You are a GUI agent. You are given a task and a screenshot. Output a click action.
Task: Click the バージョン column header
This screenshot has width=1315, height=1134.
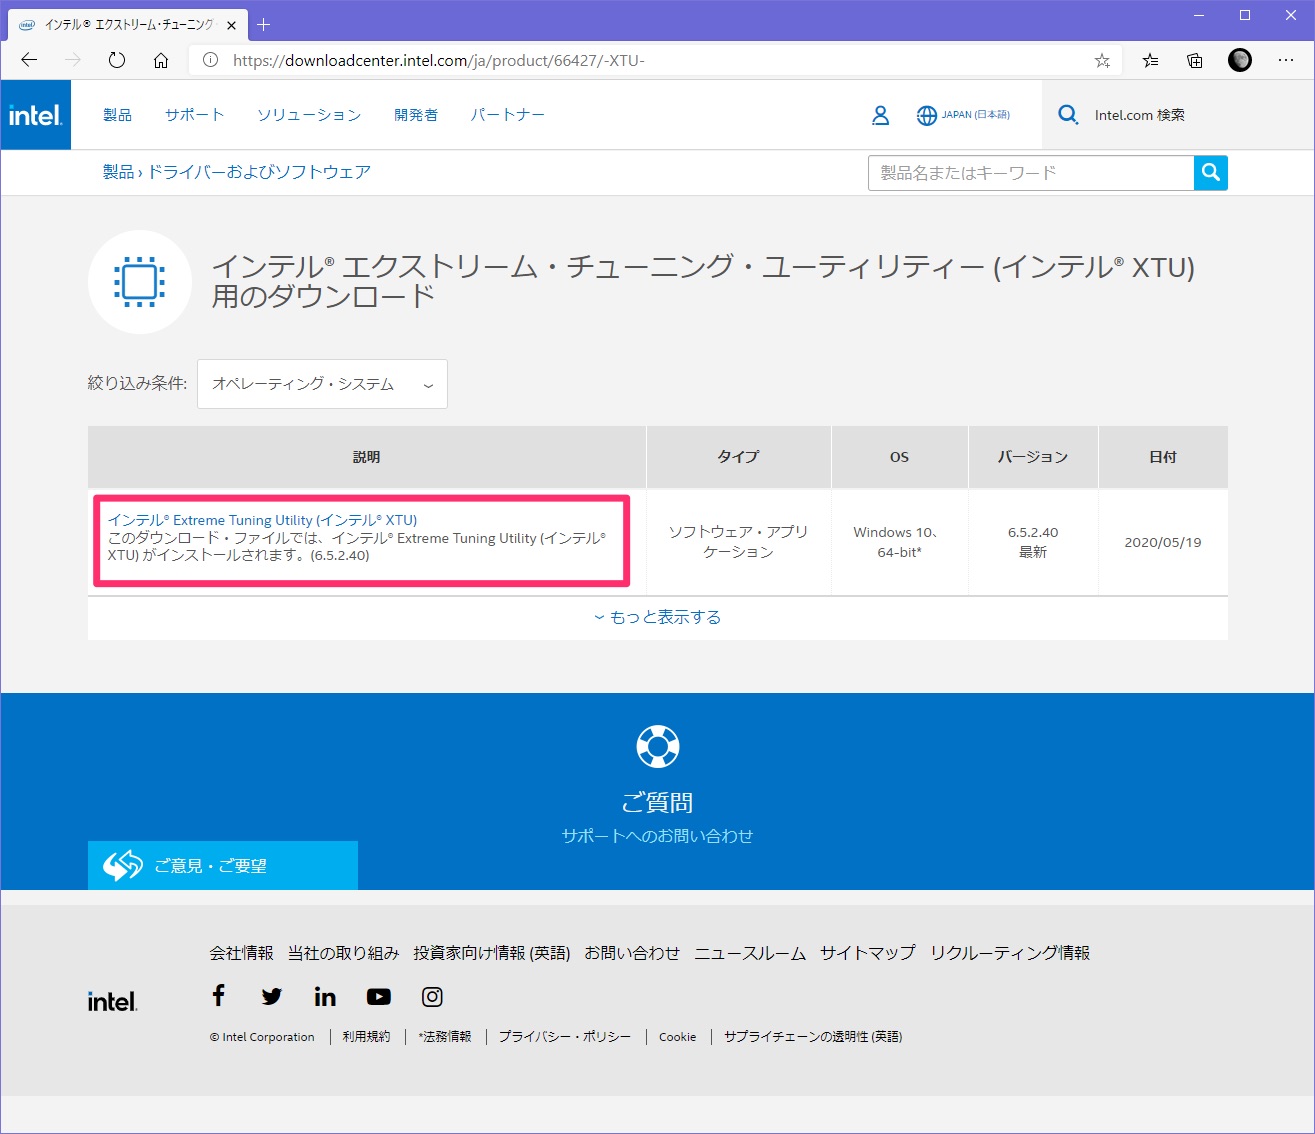tap(1033, 457)
